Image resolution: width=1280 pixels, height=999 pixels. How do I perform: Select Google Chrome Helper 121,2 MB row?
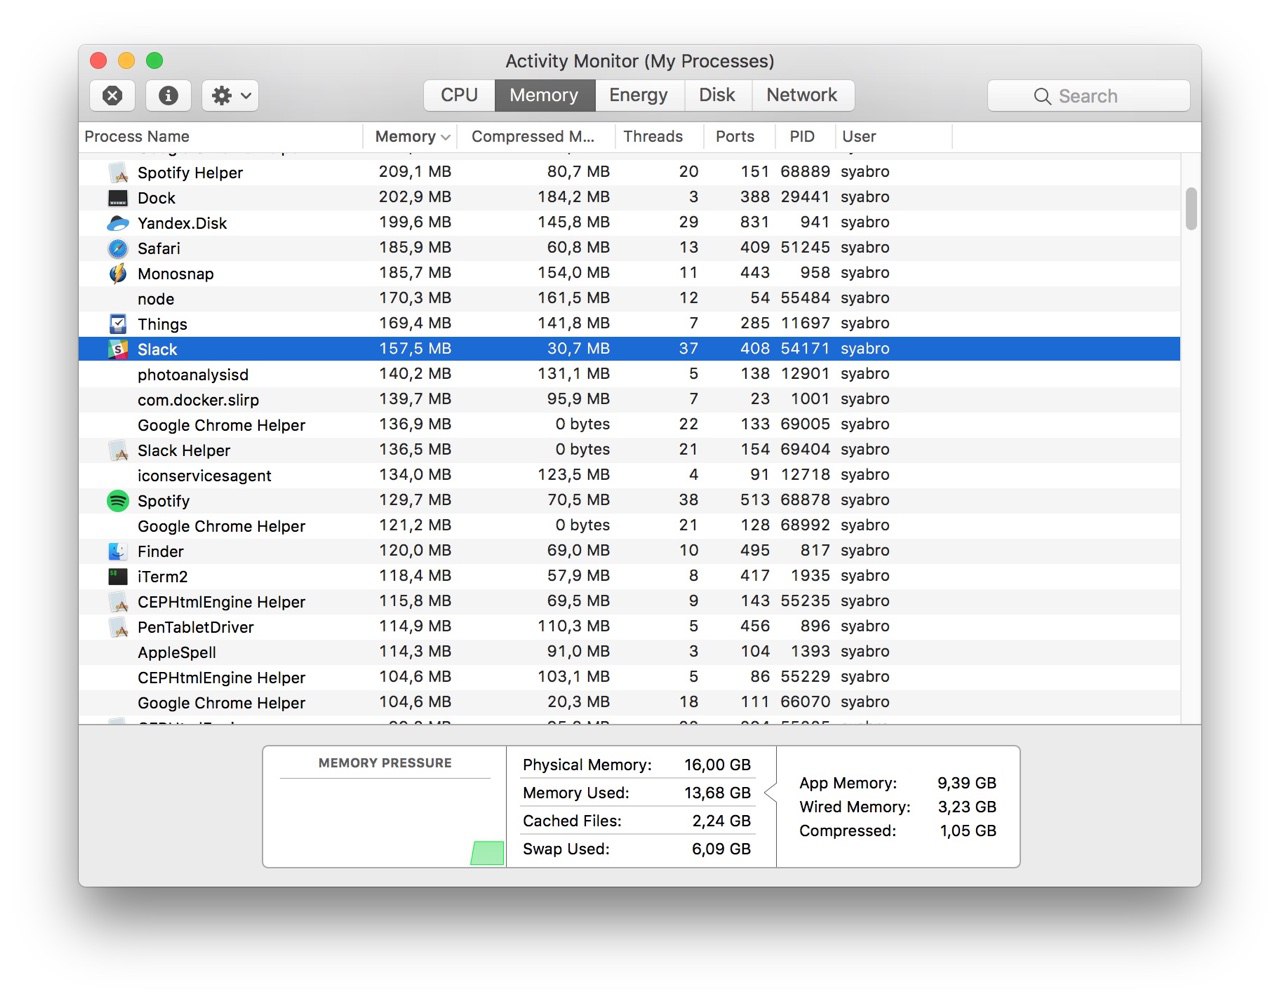(x=629, y=525)
